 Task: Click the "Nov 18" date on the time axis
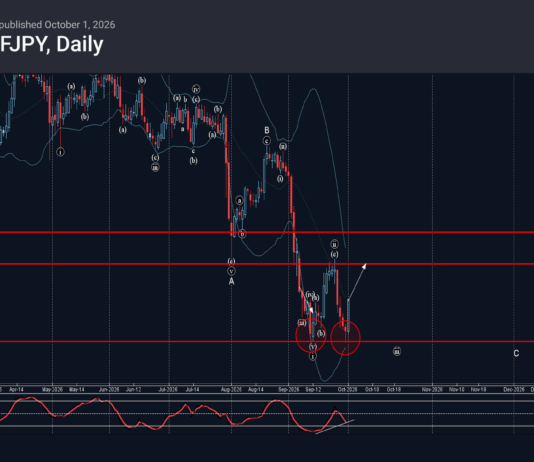(478, 389)
